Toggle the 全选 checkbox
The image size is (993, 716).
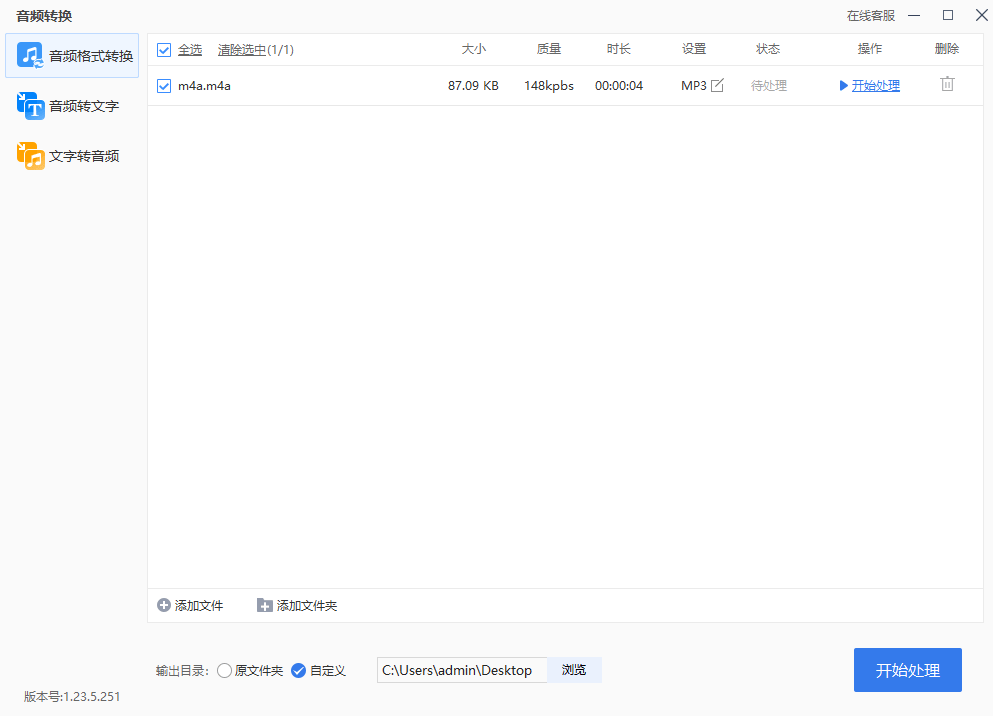163,48
